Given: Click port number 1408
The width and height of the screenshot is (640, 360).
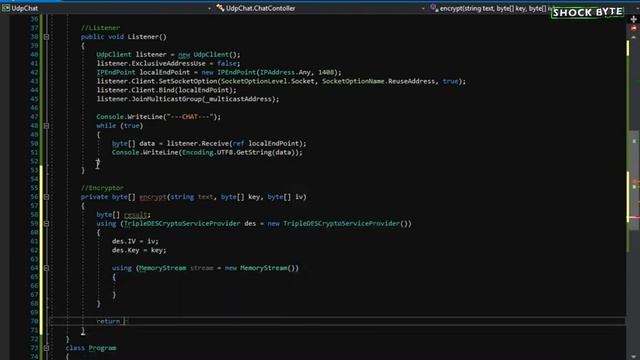Looking at the screenshot, I should tap(326, 72).
